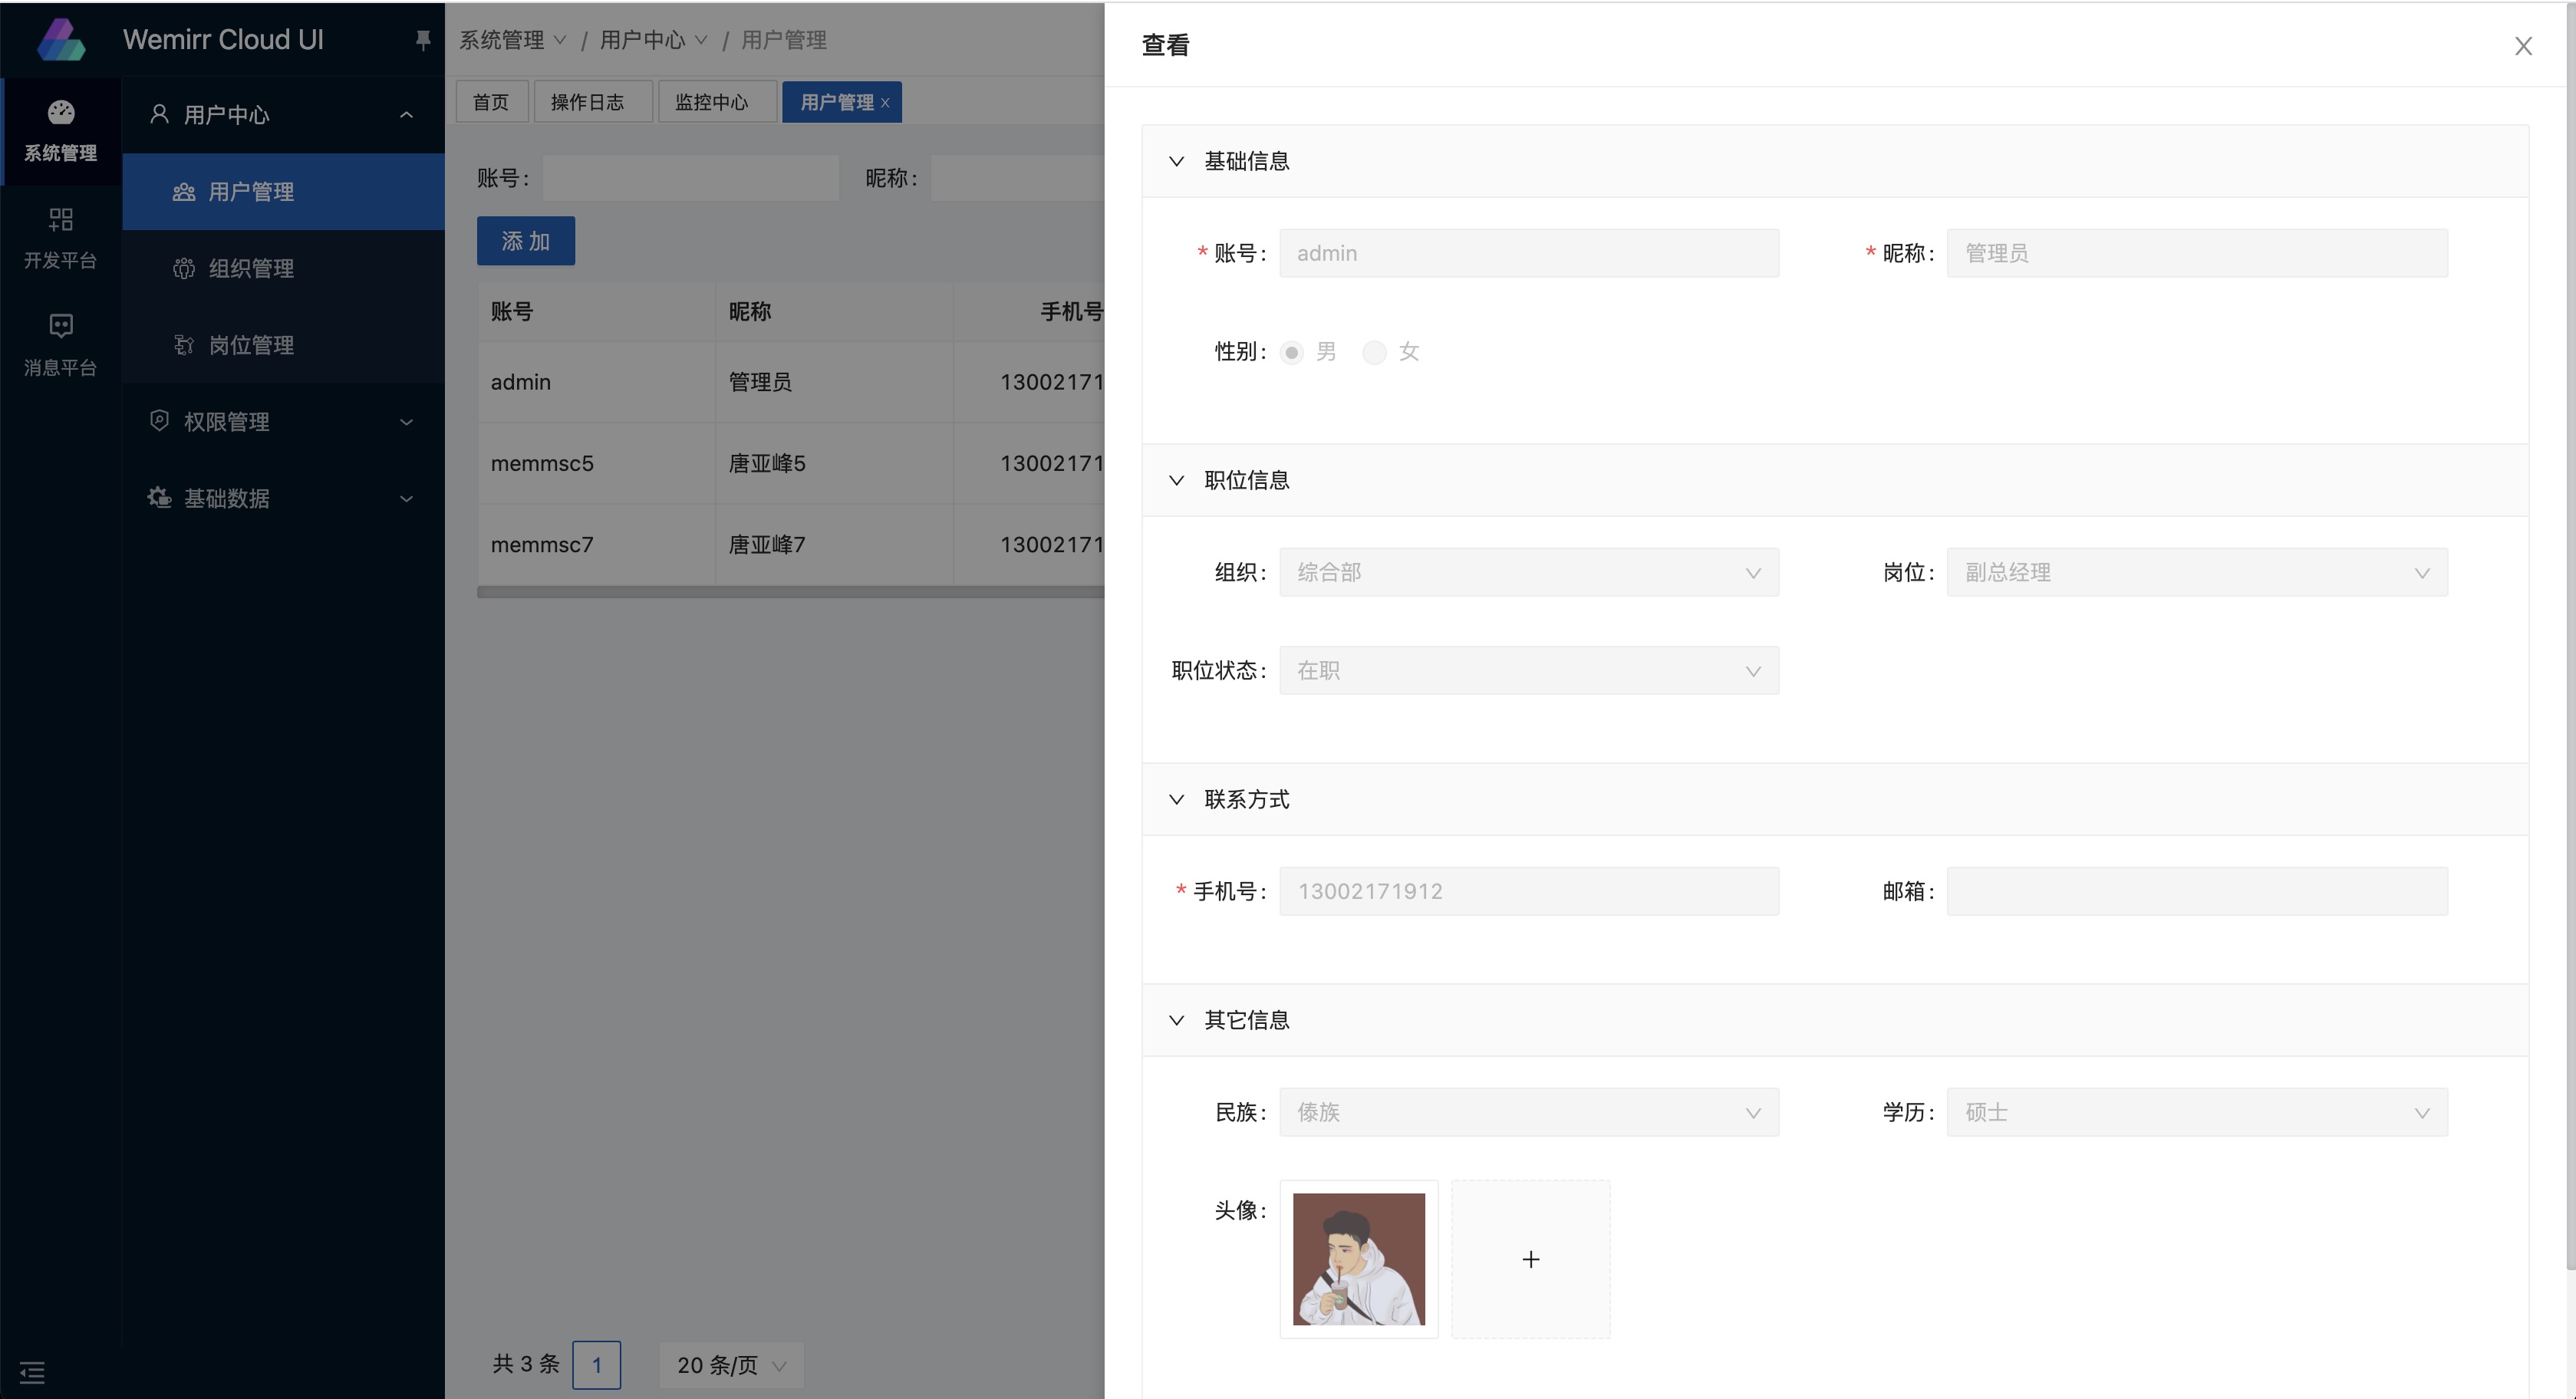Click the horizontal scrollbar below the user table
Screen dimensions: 2576x1399
click(x=790, y=592)
